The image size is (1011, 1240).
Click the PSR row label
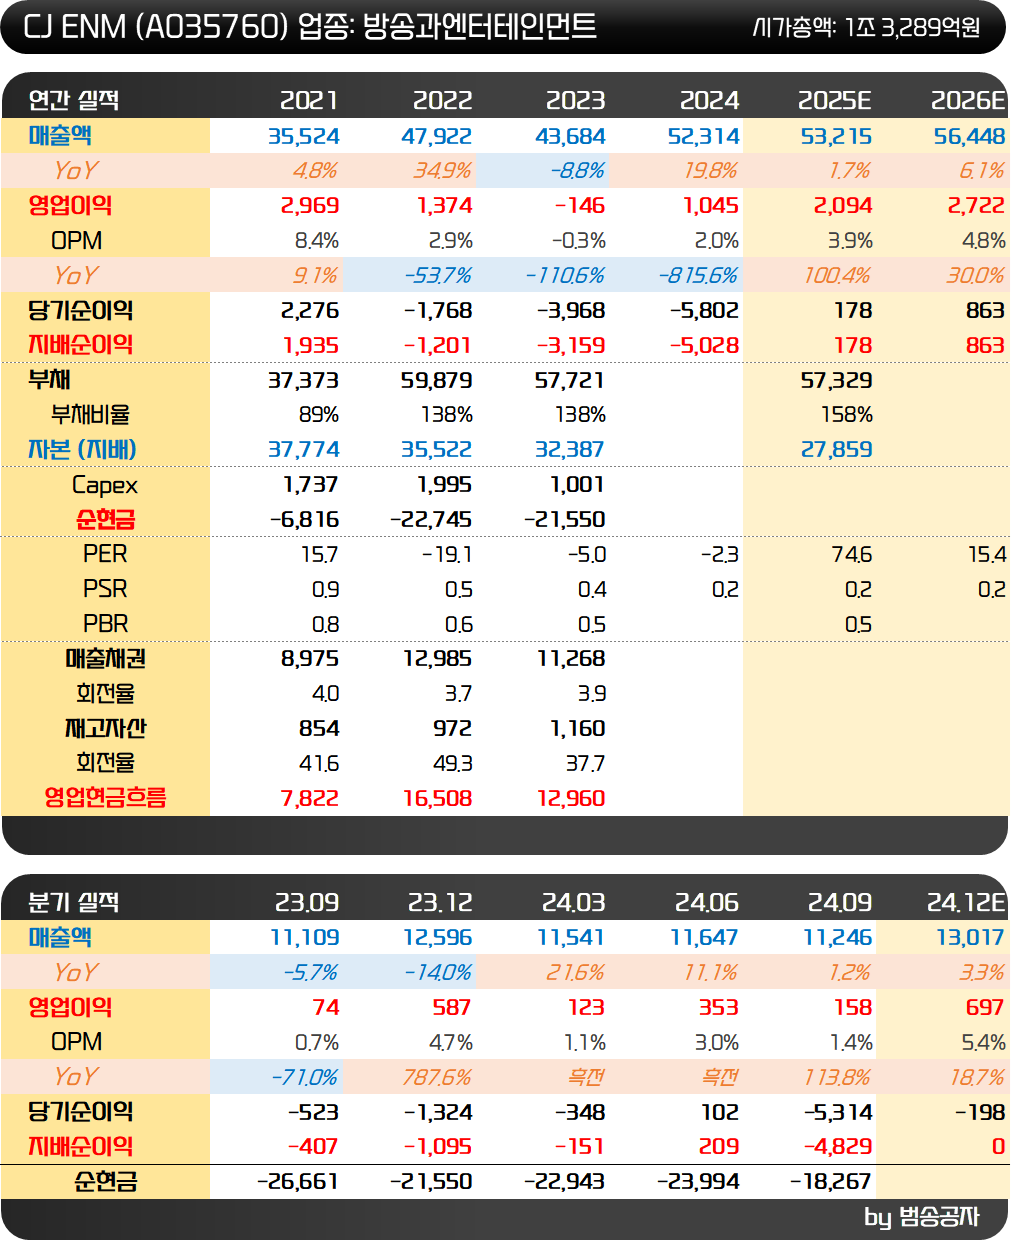pos(105,589)
